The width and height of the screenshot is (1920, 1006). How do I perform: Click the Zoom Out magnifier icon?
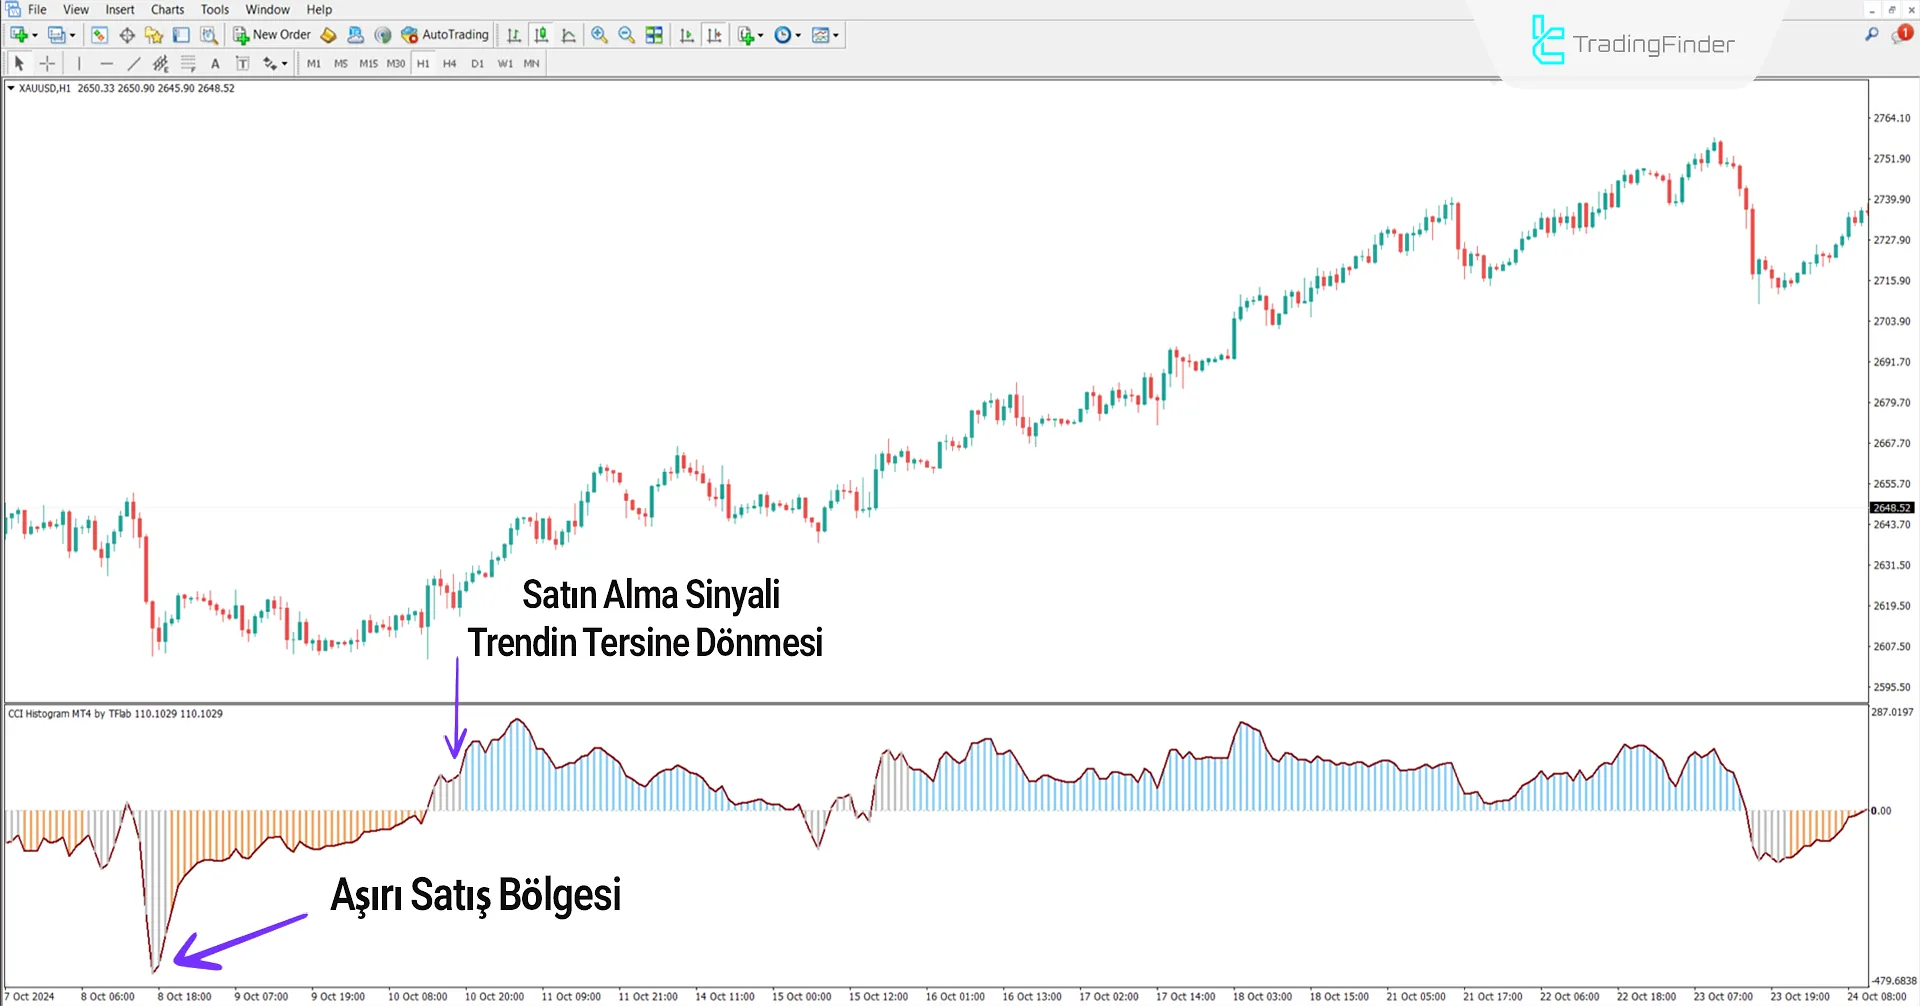pos(625,34)
